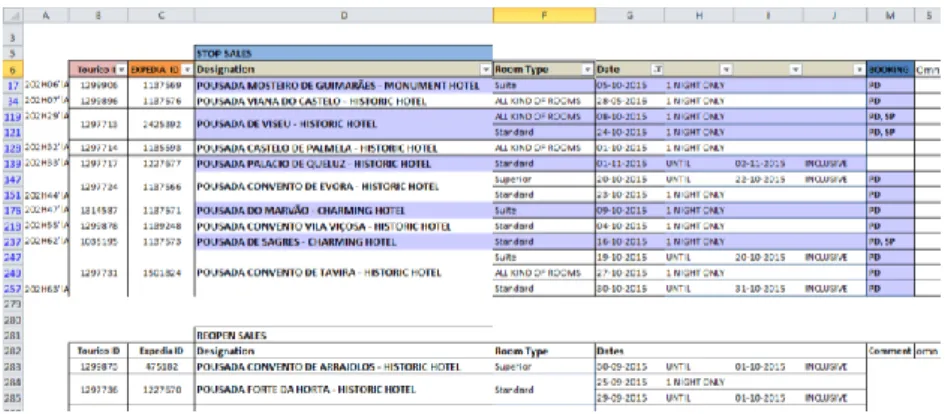Select row 6 header
This screenshot has width=945, height=414.
pos(13,70)
